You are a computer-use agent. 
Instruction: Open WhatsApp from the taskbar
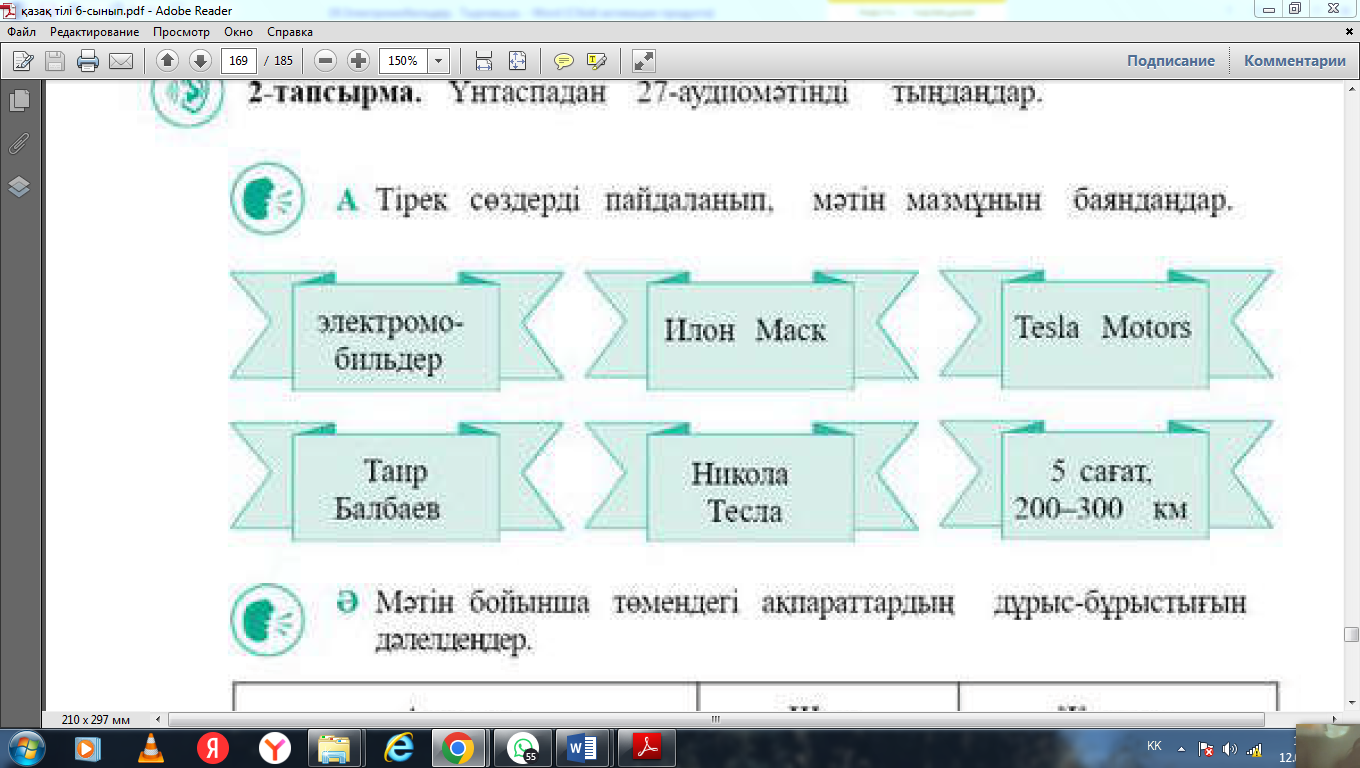[x=522, y=747]
